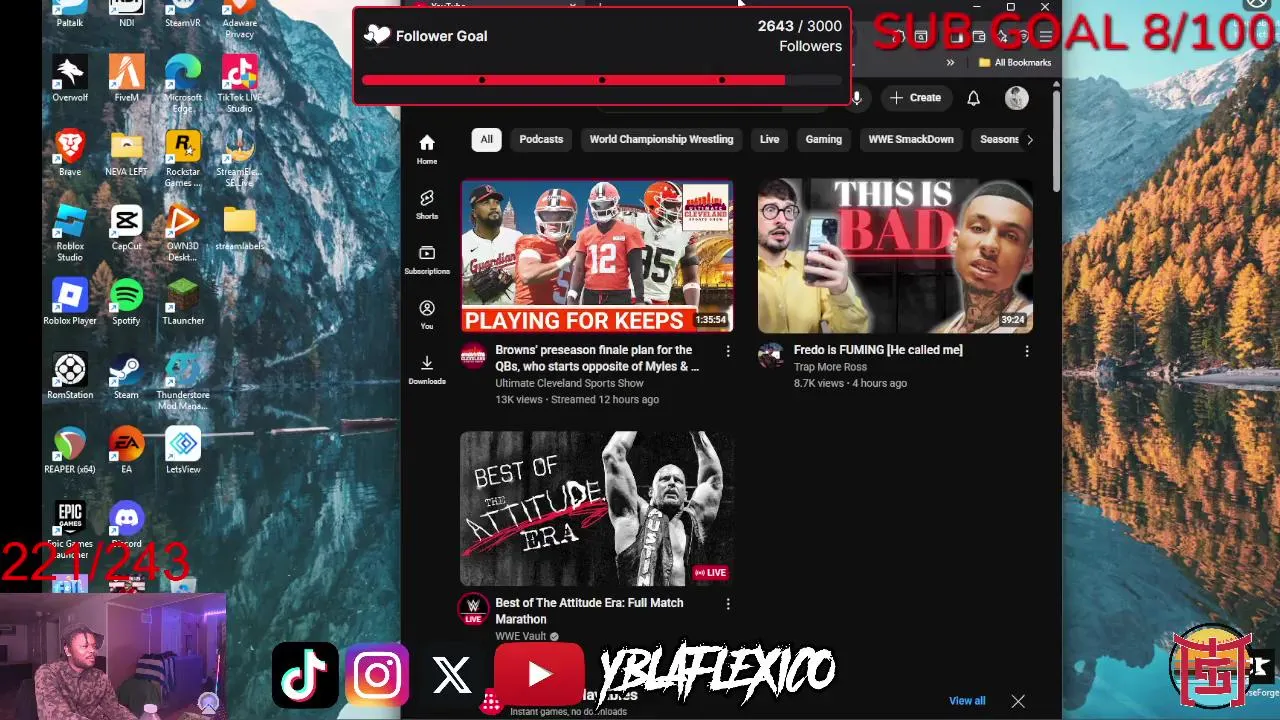
Task: Open options menu for Attitude Era video
Action: (728, 604)
